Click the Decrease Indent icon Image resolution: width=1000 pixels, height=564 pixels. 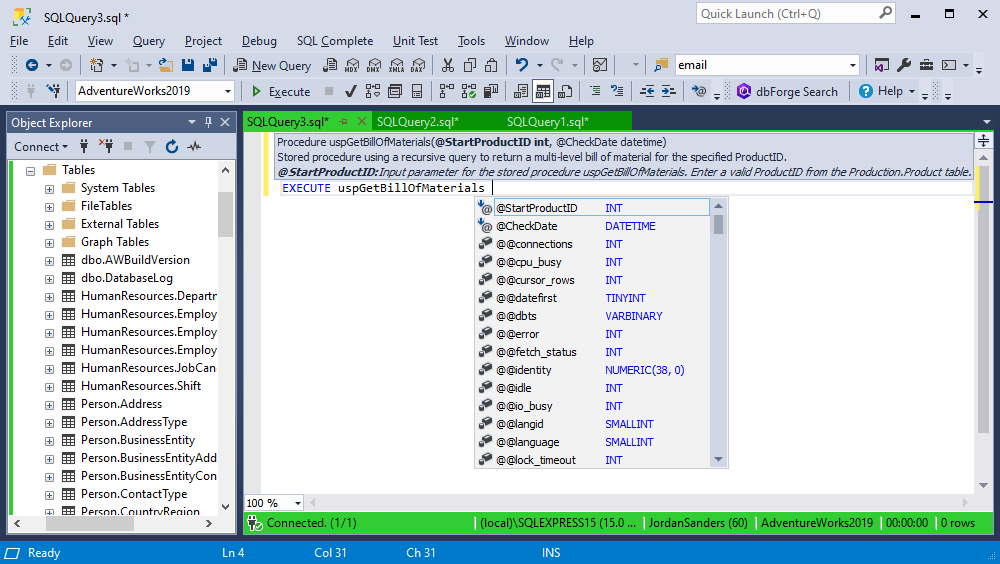point(647,91)
